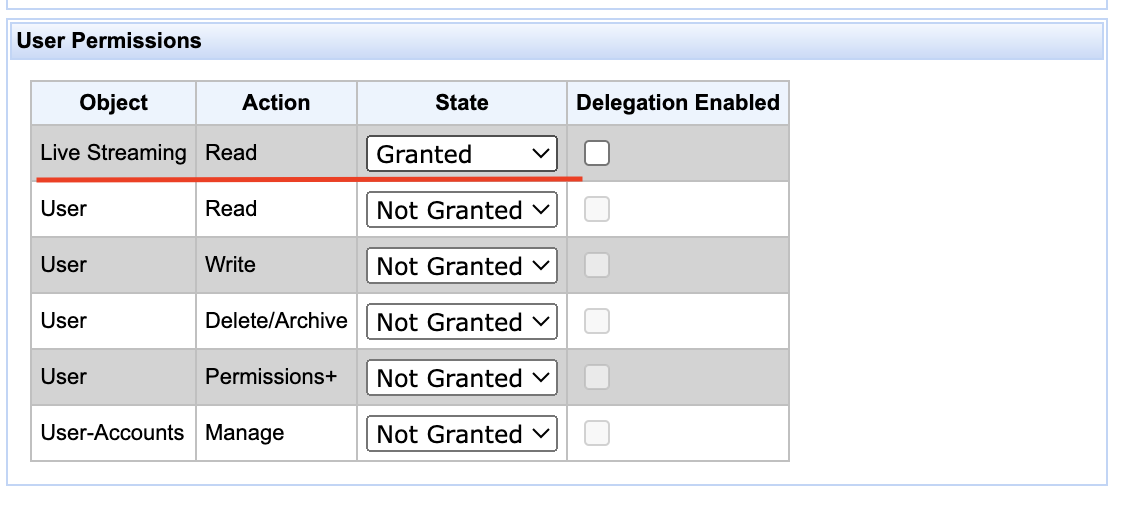
Task: Open the User-Accounts Manage state dropdown
Action: pos(461,434)
